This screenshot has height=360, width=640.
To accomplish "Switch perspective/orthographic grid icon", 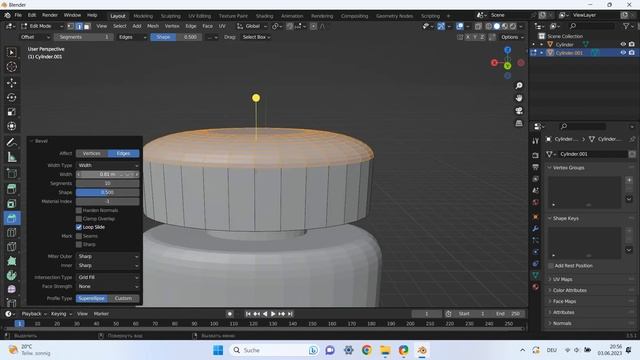I will [519, 123].
